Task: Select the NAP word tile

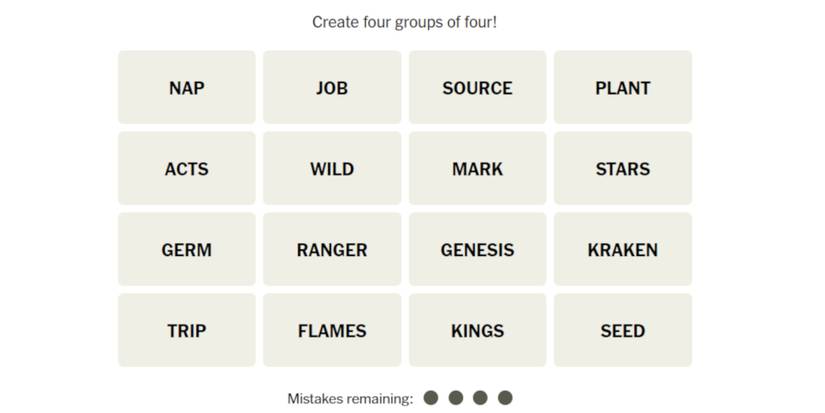Action: coord(187,88)
